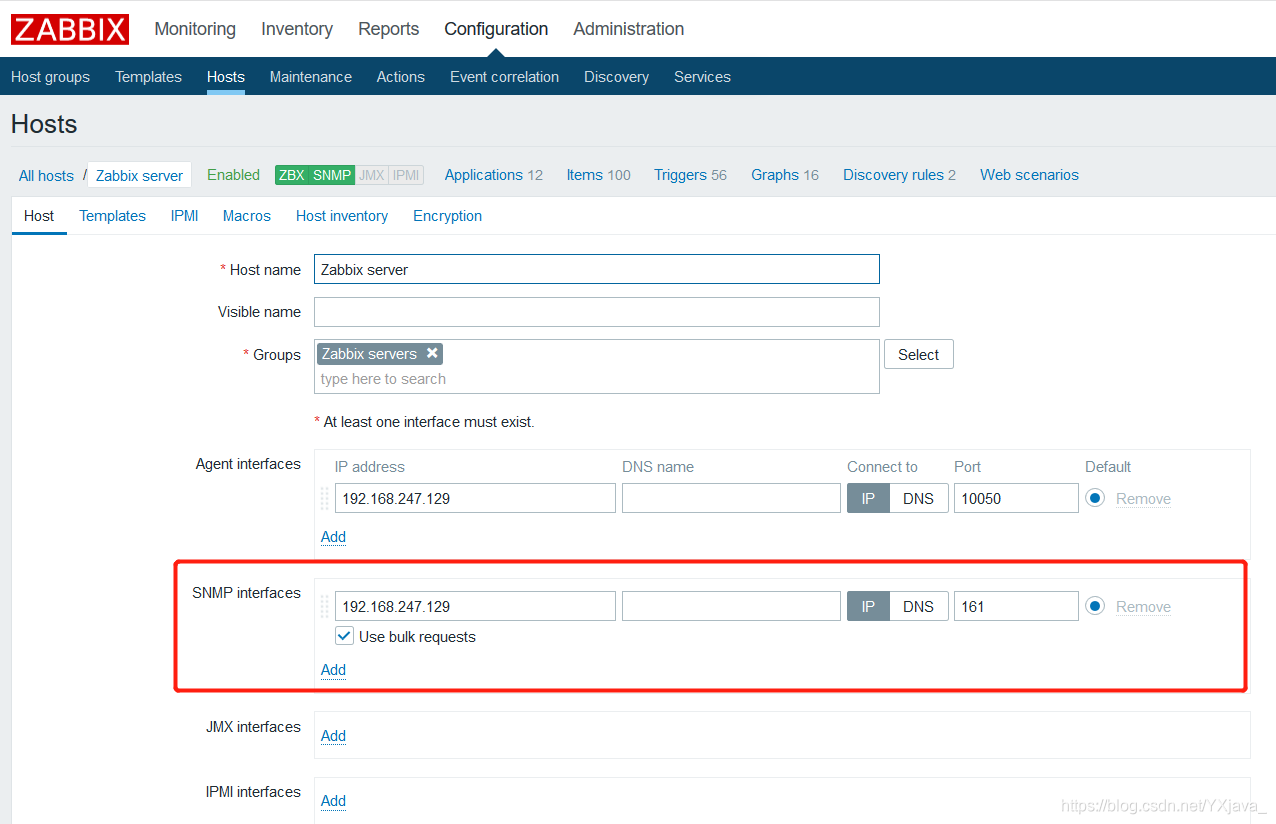Screen dimensions: 1276x824
Task: Go to Hosts submenu
Action: [x=226, y=77]
